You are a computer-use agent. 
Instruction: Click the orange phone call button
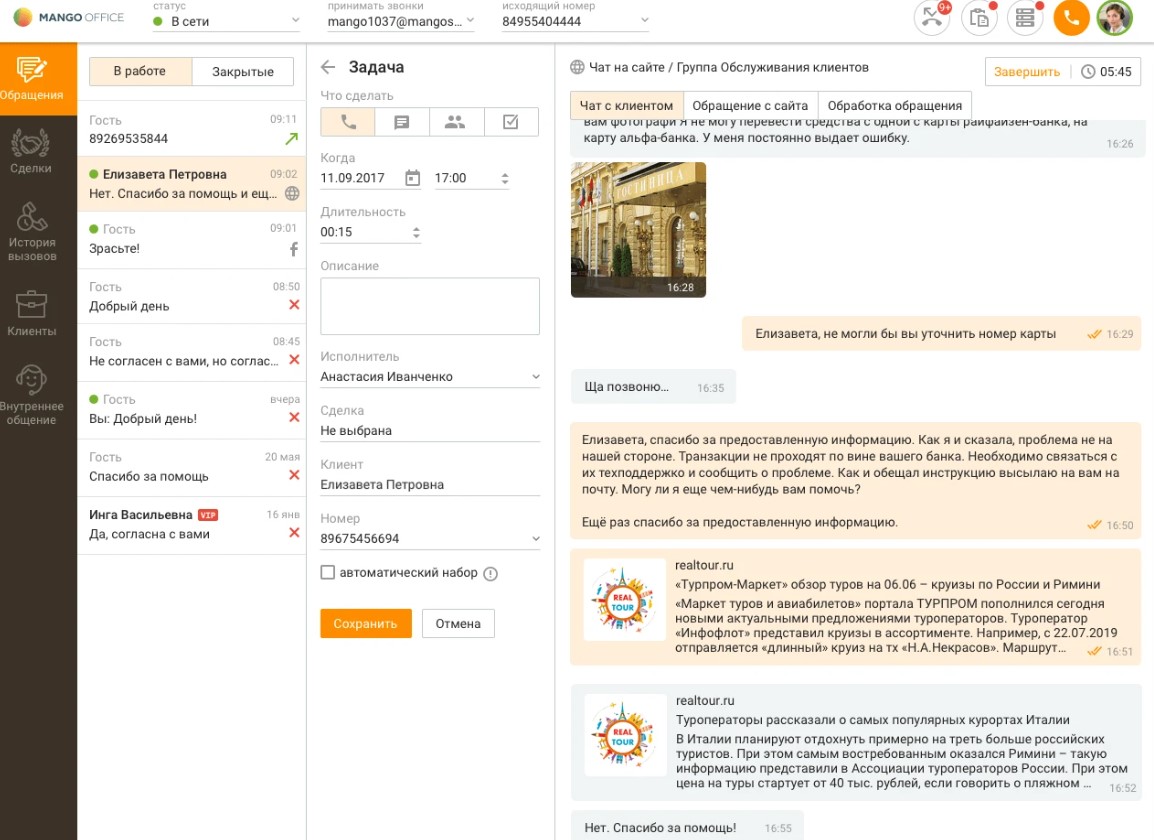point(1071,18)
